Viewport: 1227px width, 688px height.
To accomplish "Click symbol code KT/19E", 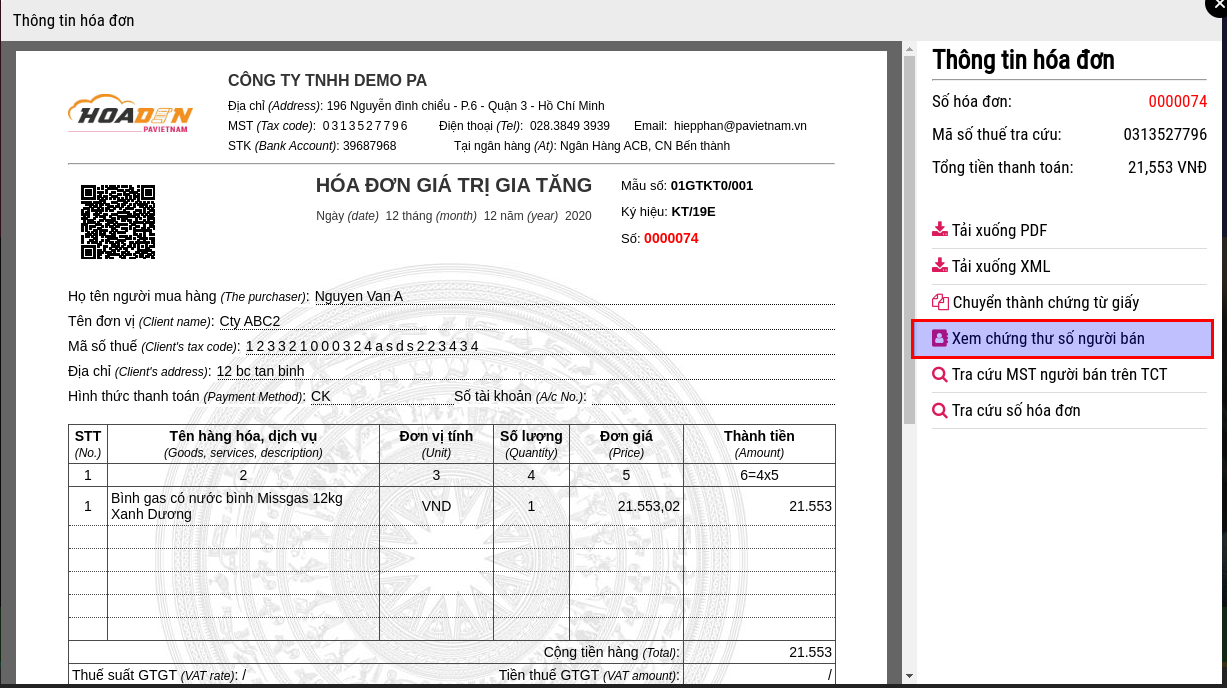I will (x=693, y=212).
